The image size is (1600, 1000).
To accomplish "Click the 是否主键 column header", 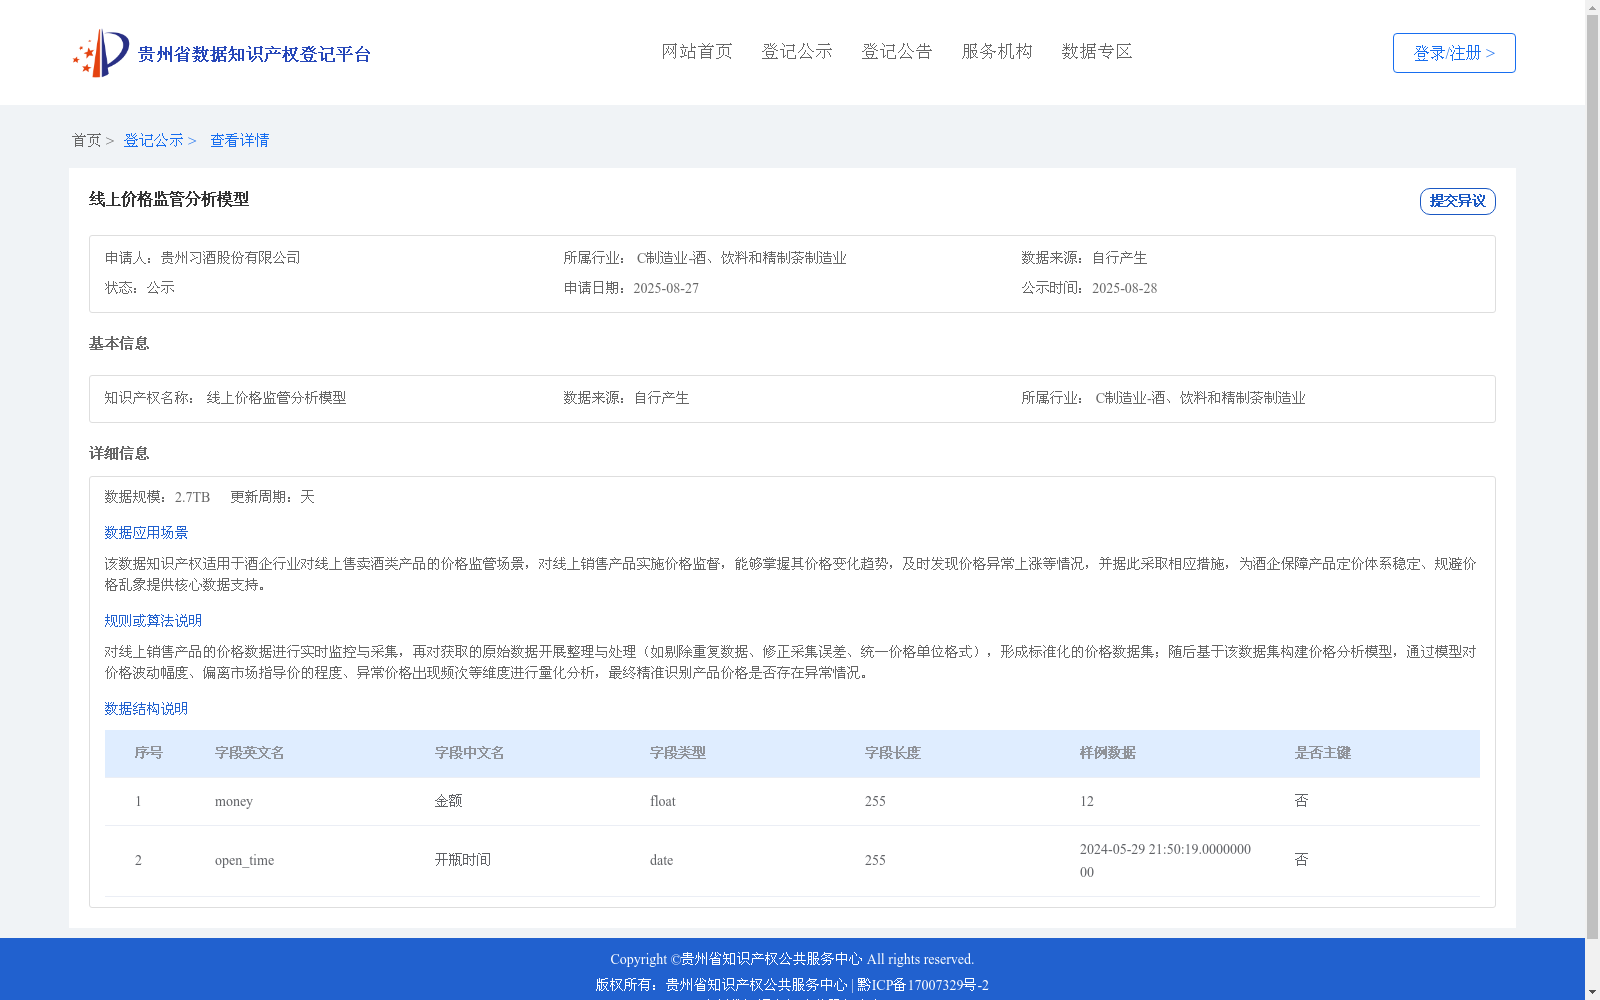I will 1323,753.
